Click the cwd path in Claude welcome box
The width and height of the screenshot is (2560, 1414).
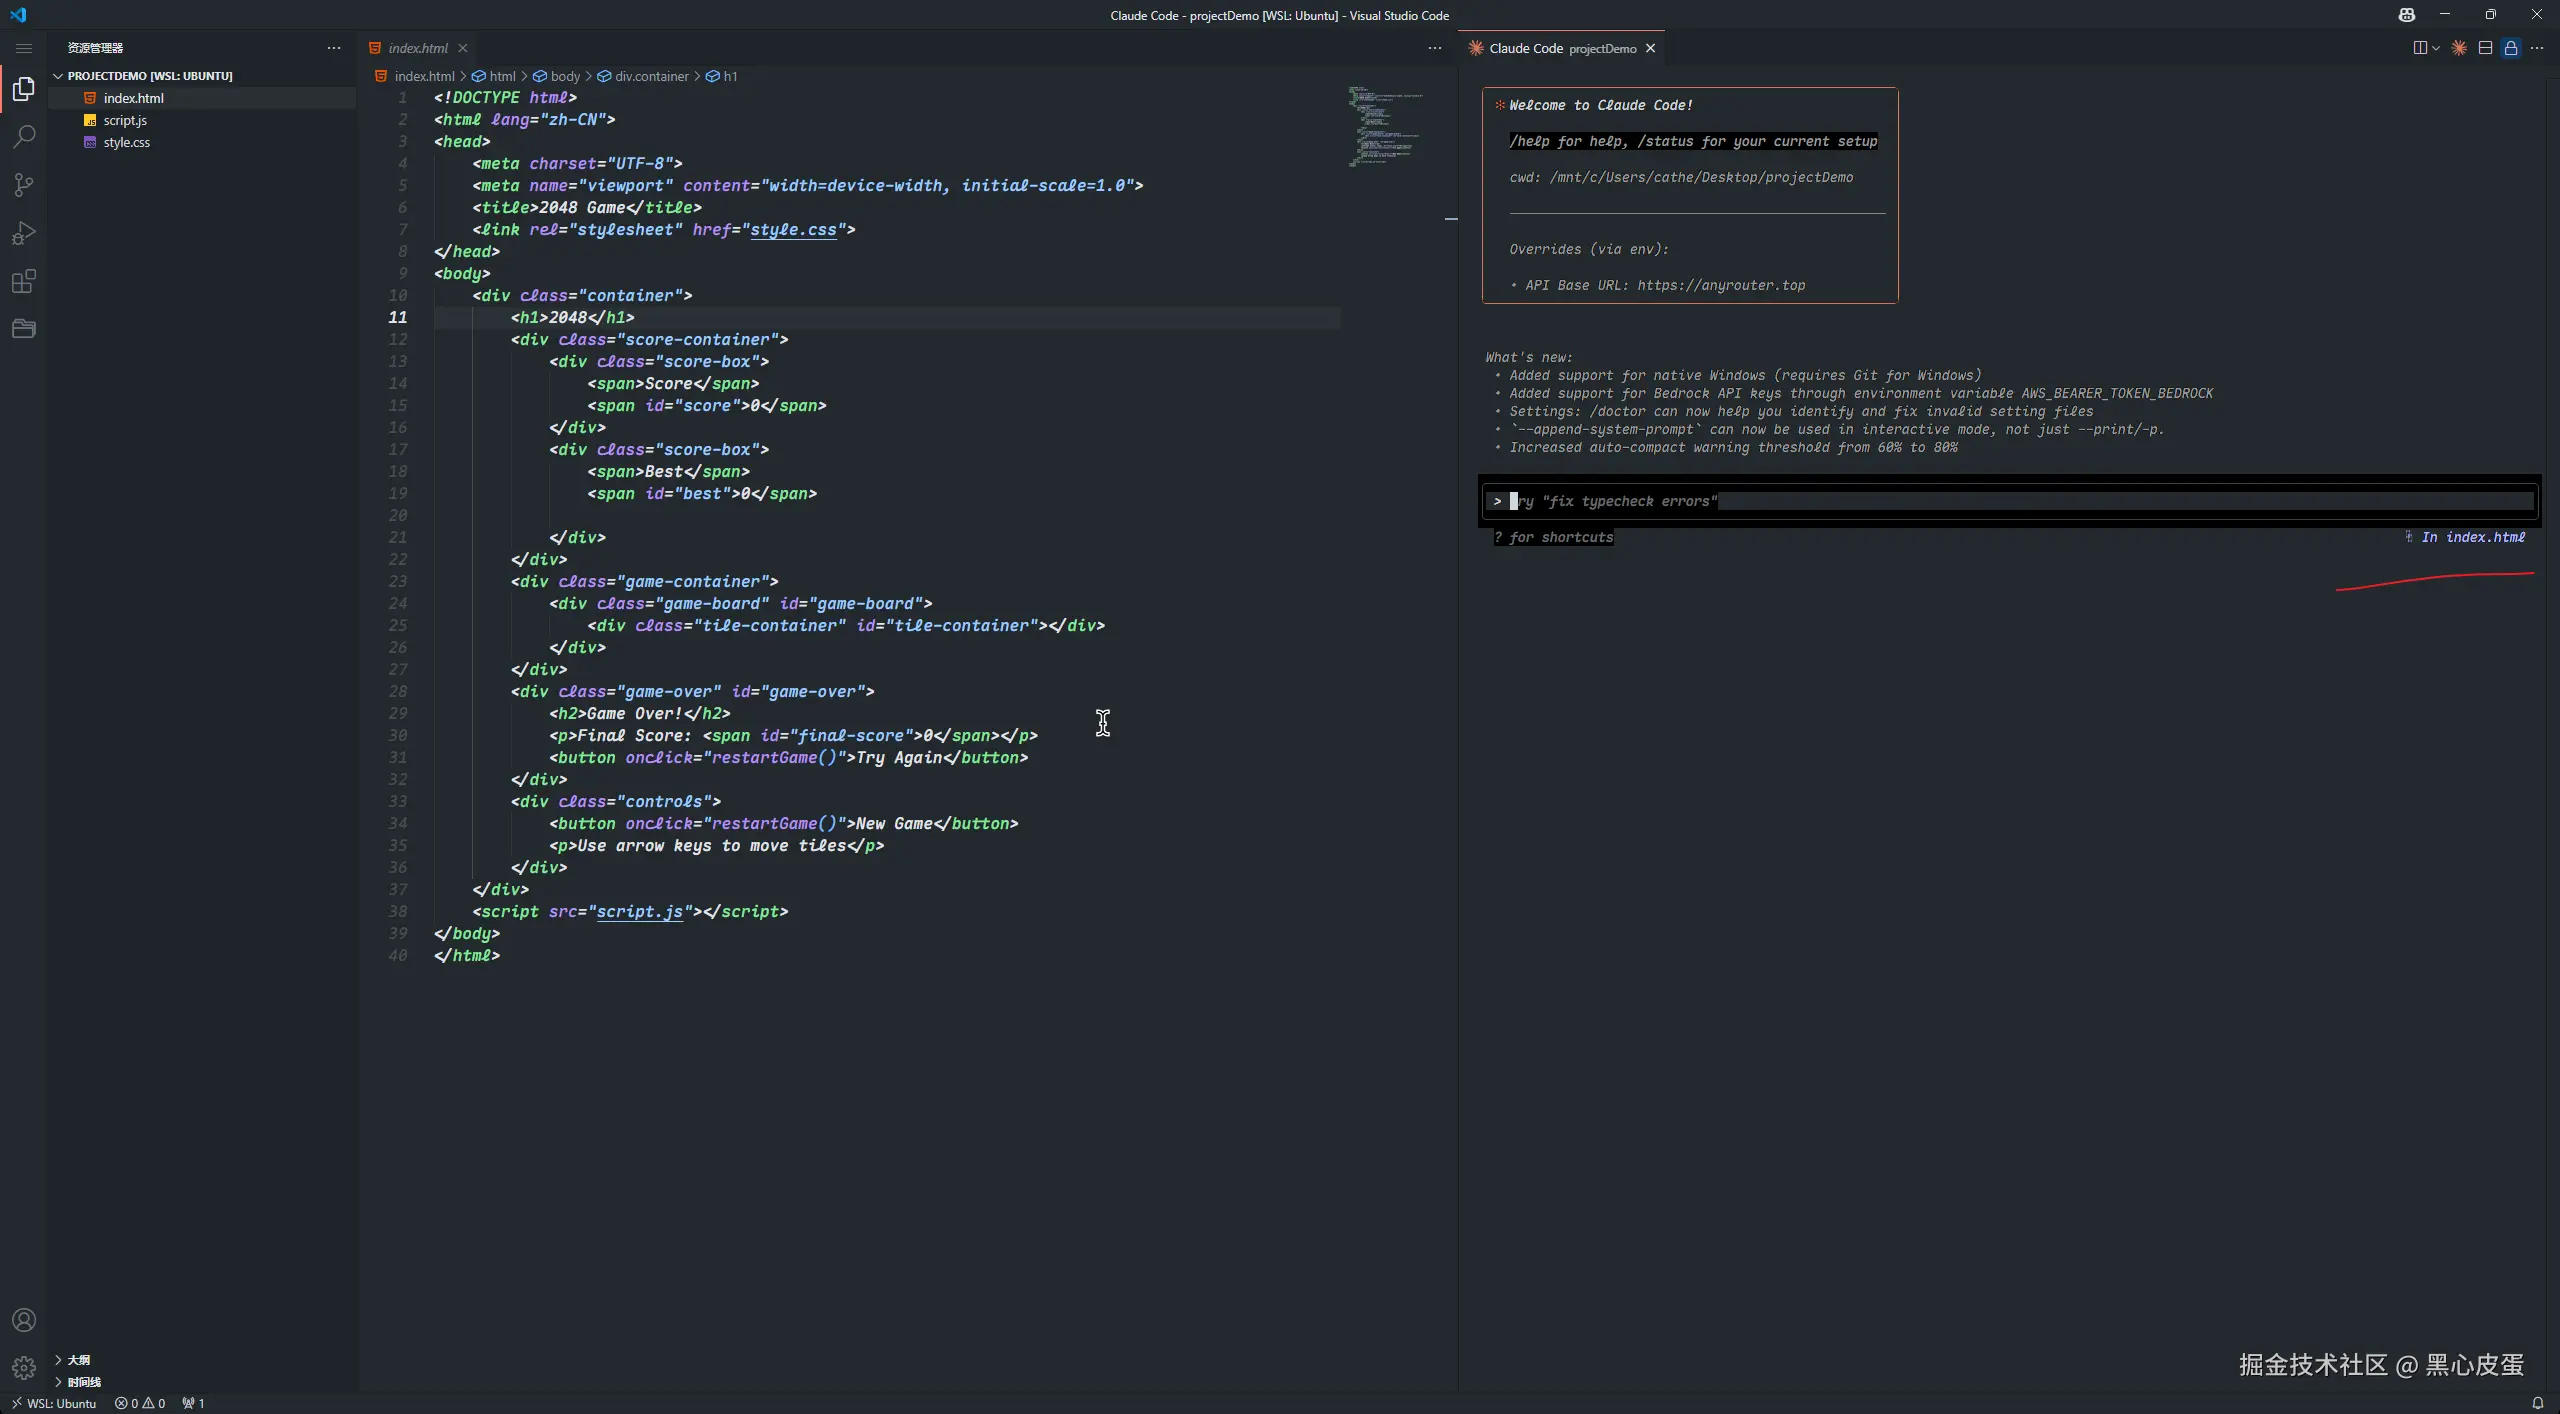point(1701,178)
